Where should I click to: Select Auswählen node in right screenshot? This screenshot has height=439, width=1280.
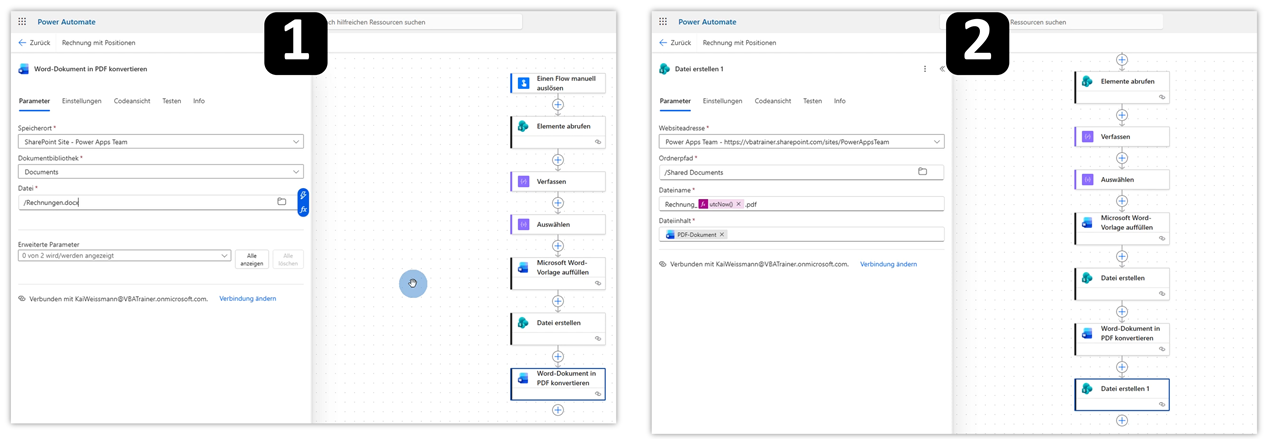(1122, 179)
